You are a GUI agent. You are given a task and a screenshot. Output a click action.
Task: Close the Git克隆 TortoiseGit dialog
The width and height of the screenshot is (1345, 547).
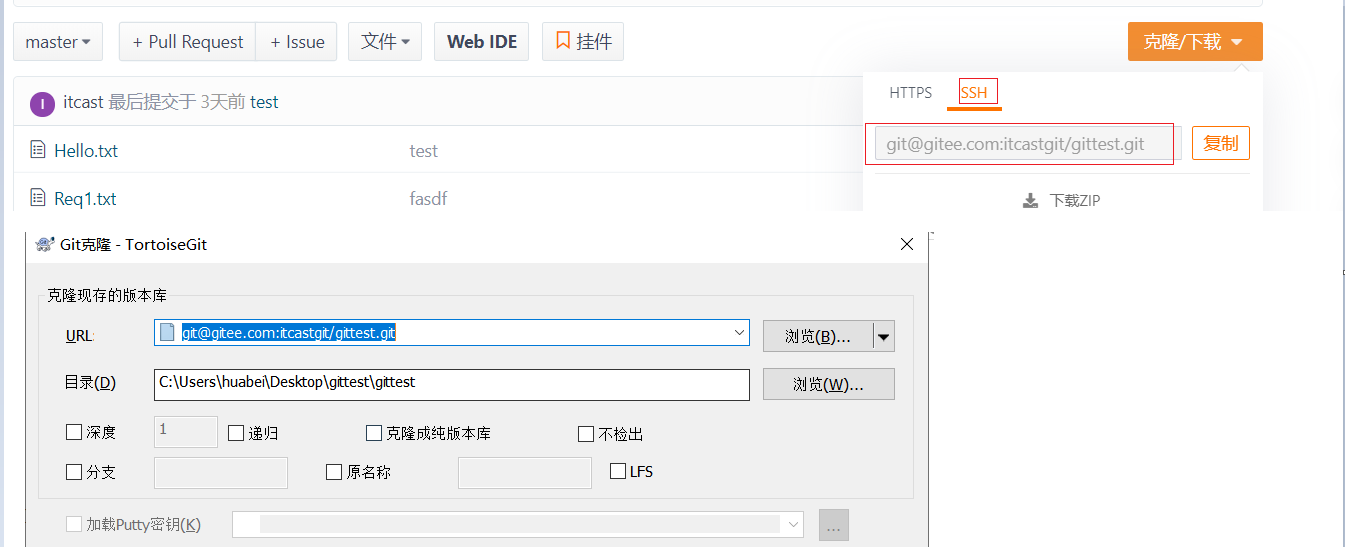[907, 244]
